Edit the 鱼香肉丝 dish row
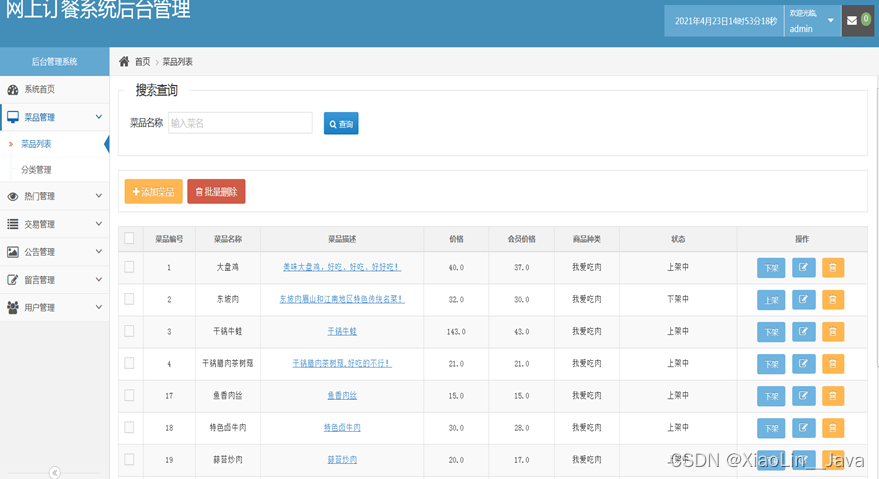Image resolution: width=879 pixels, height=479 pixels. (x=803, y=396)
